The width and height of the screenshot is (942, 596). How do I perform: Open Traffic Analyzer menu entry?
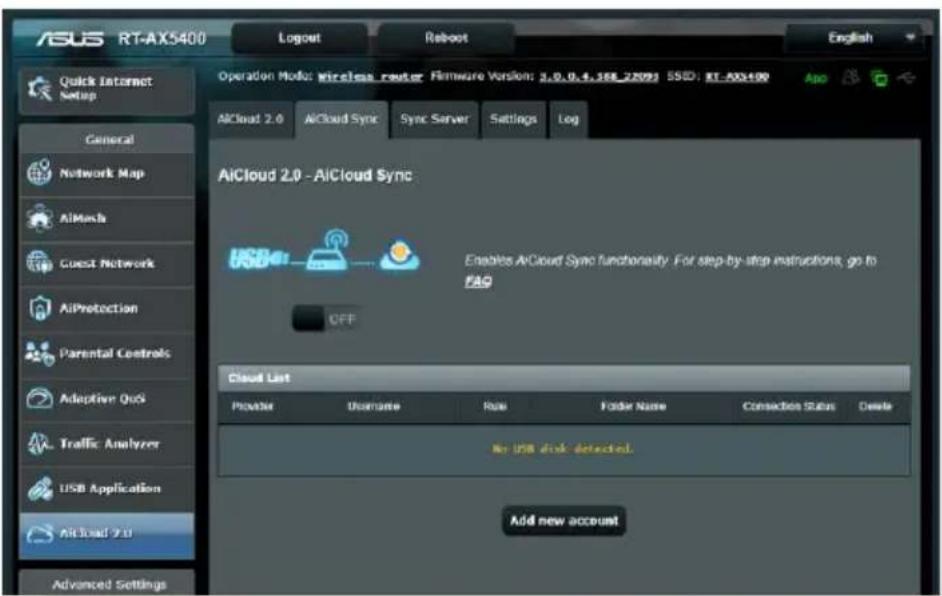click(107, 443)
